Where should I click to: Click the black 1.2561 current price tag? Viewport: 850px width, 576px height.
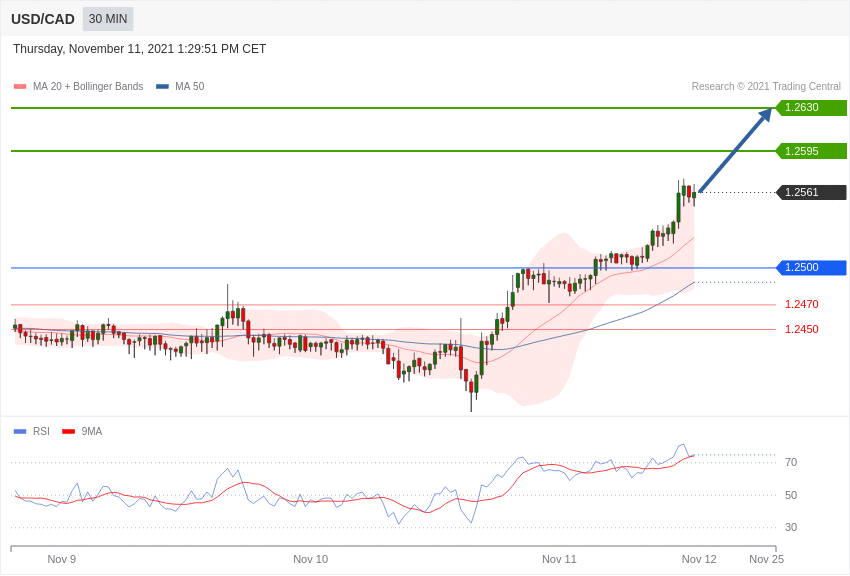pos(811,192)
